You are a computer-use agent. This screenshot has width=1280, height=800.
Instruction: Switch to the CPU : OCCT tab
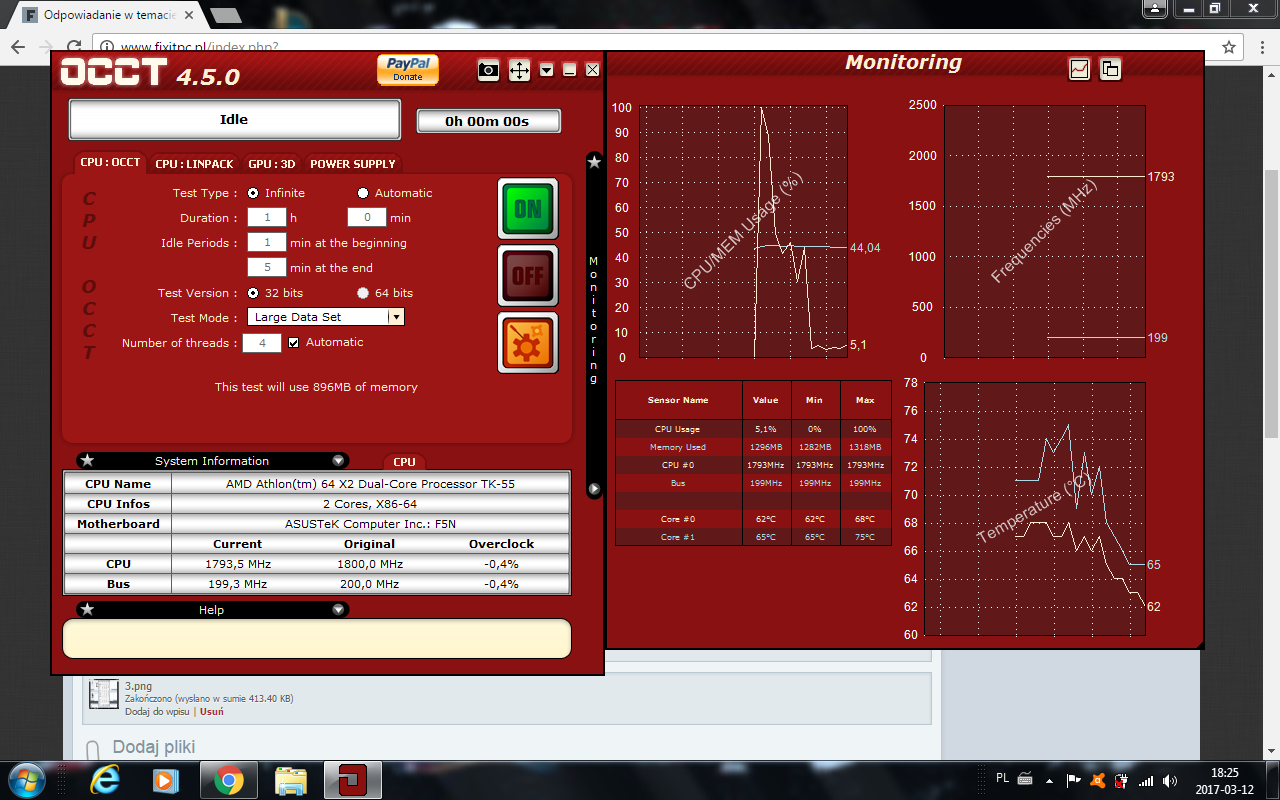[x=110, y=162]
